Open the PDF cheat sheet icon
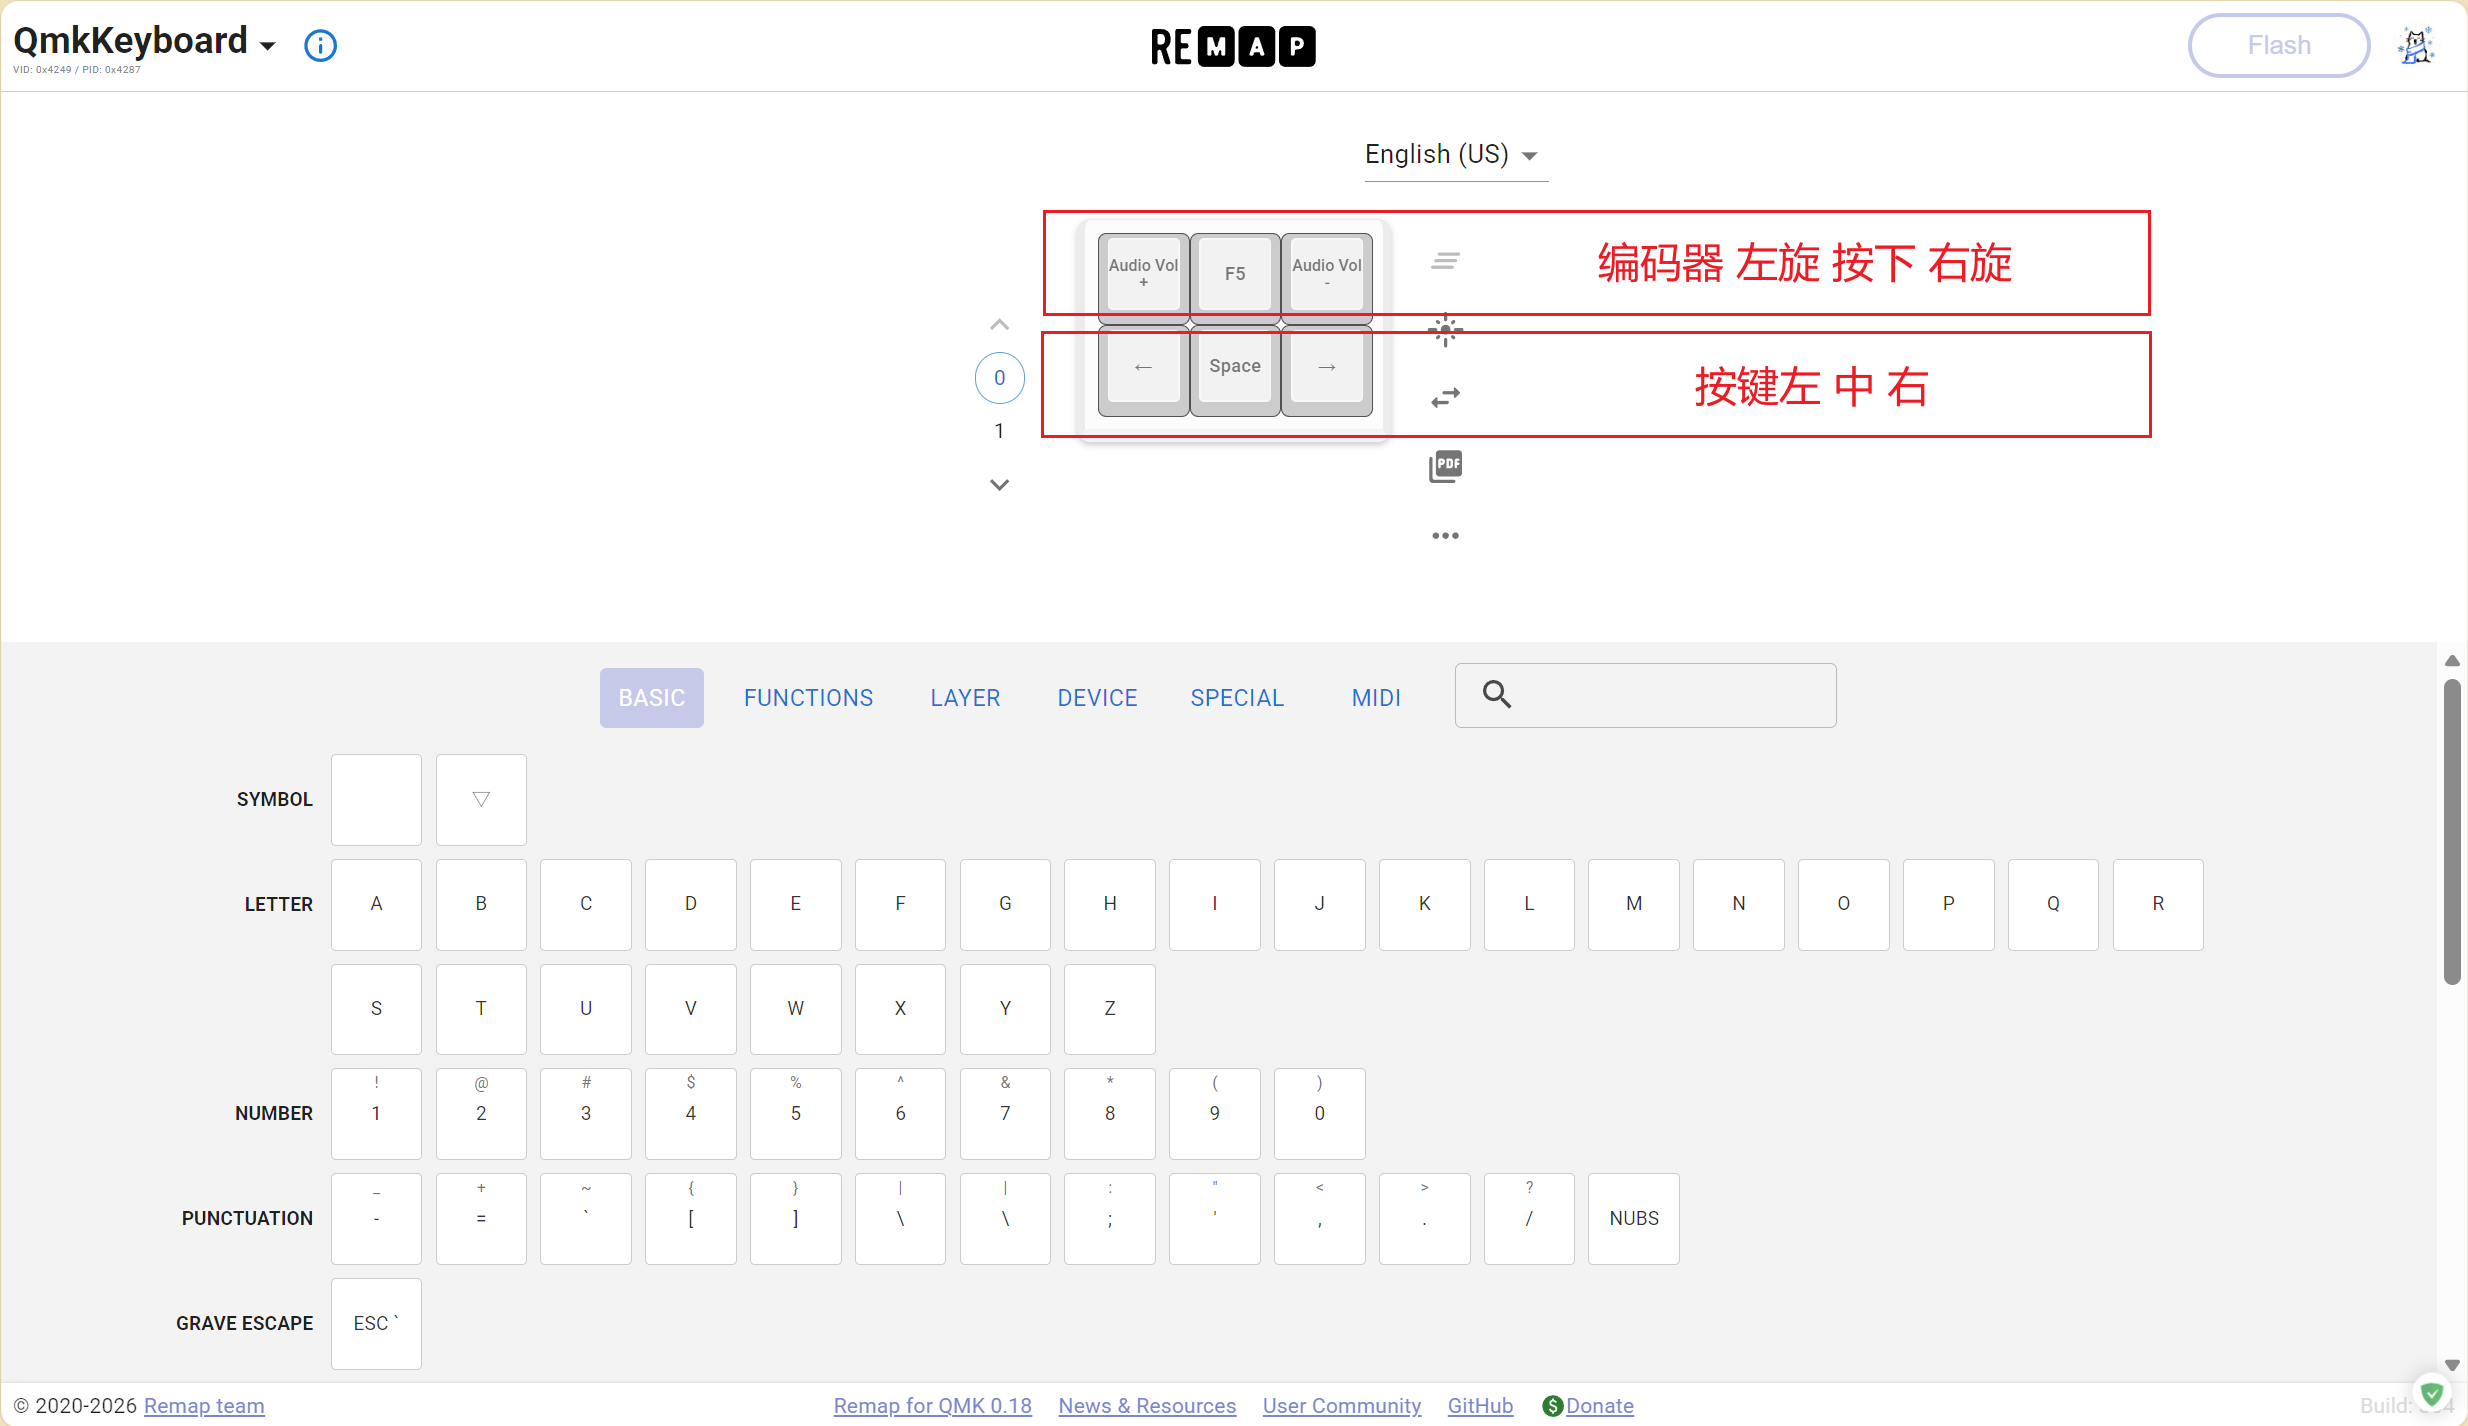 [x=1445, y=466]
